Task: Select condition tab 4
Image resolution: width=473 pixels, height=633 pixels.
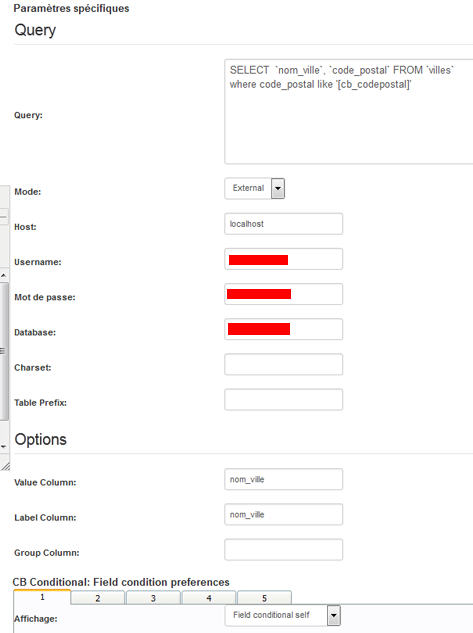Action: point(209,598)
